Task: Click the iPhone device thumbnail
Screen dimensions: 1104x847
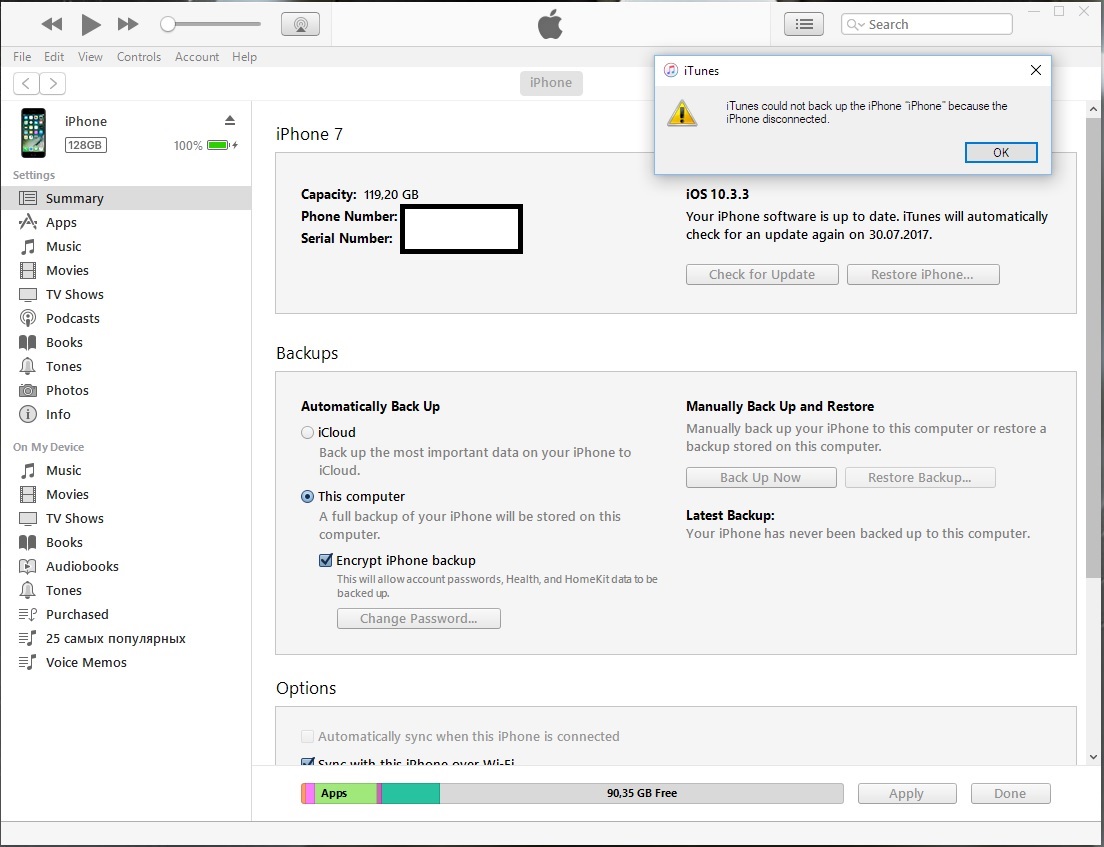Action: [33, 132]
